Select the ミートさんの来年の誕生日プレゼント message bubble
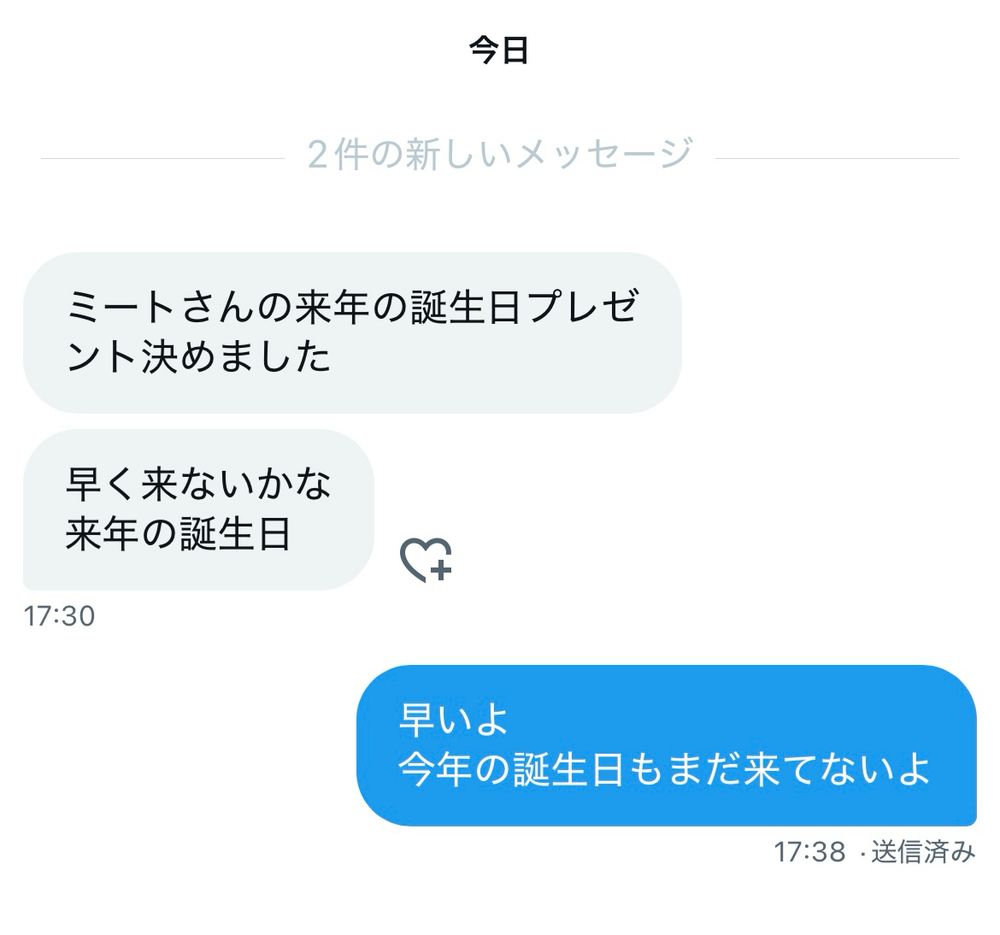Image resolution: width=1000 pixels, height=935 pixels. tap(353, 332)
